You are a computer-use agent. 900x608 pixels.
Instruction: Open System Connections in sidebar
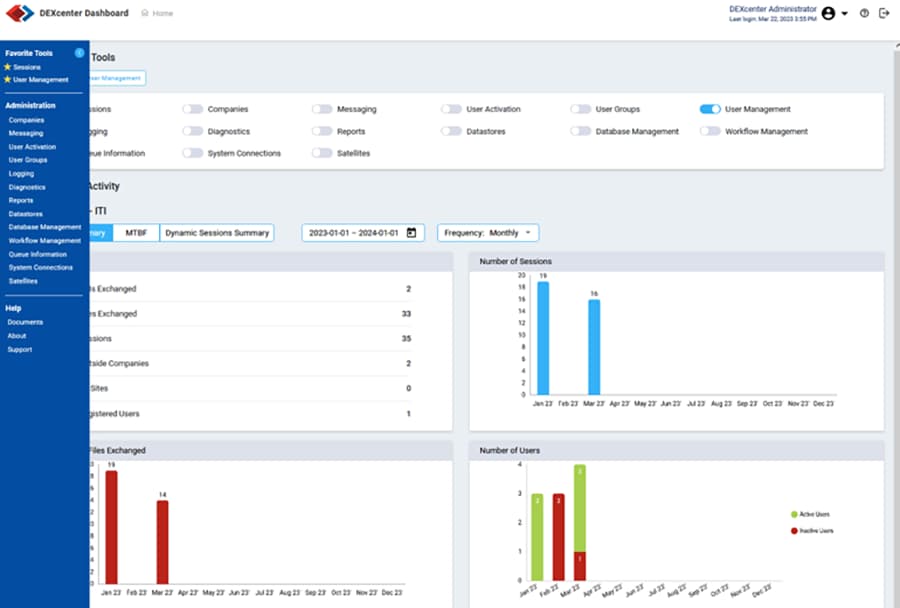[x=41, y=268]
